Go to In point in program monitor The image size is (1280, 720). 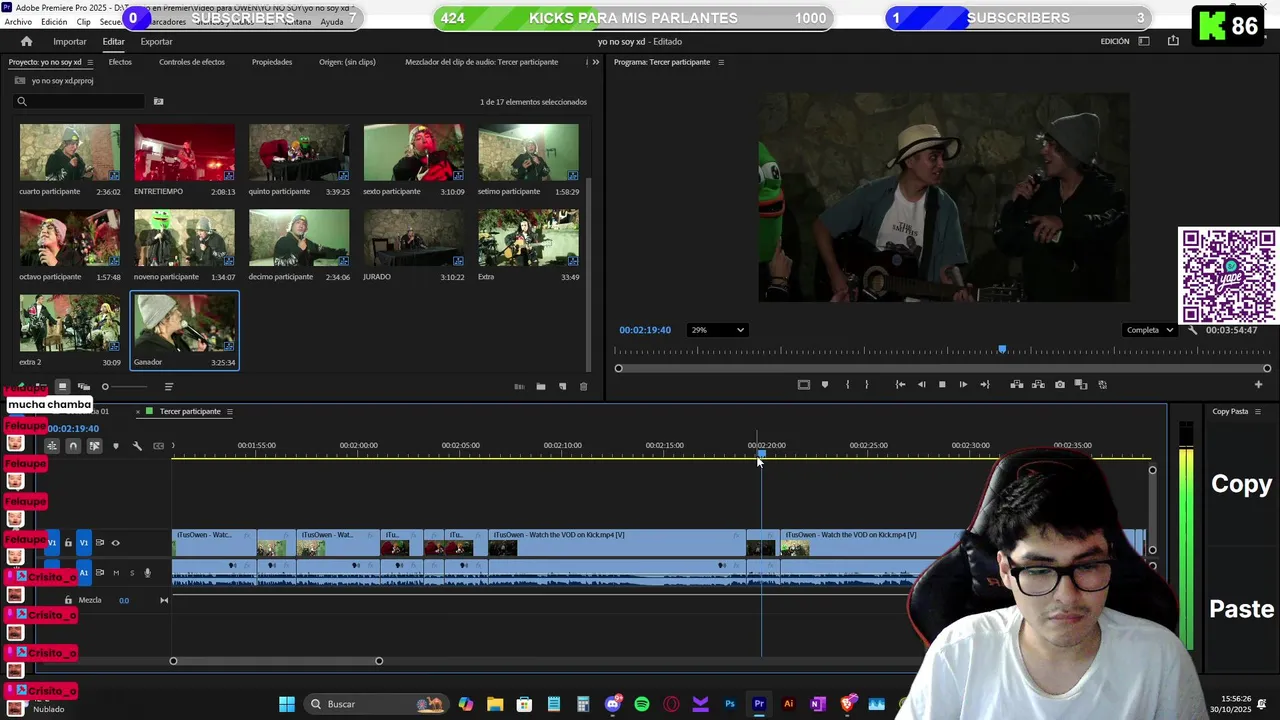900,385
